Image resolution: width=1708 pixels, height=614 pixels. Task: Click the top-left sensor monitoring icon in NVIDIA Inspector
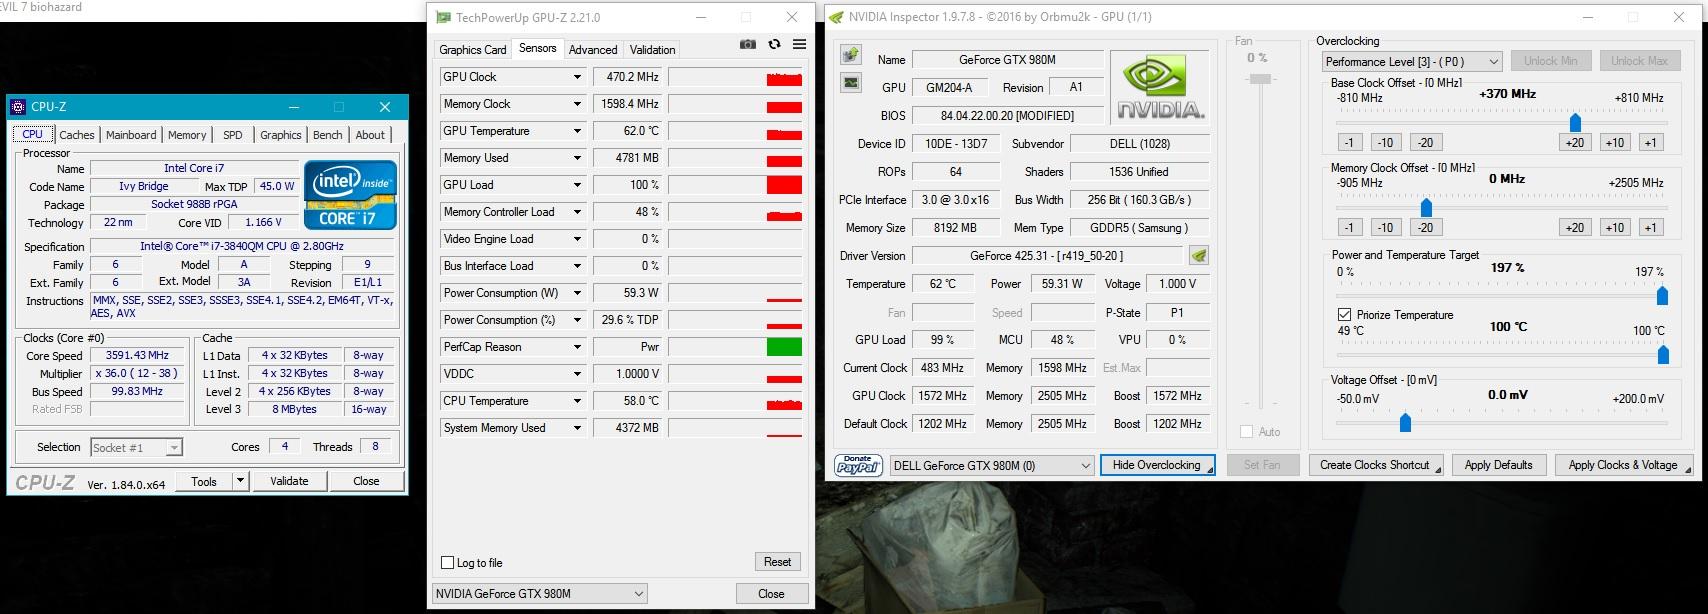851,55
